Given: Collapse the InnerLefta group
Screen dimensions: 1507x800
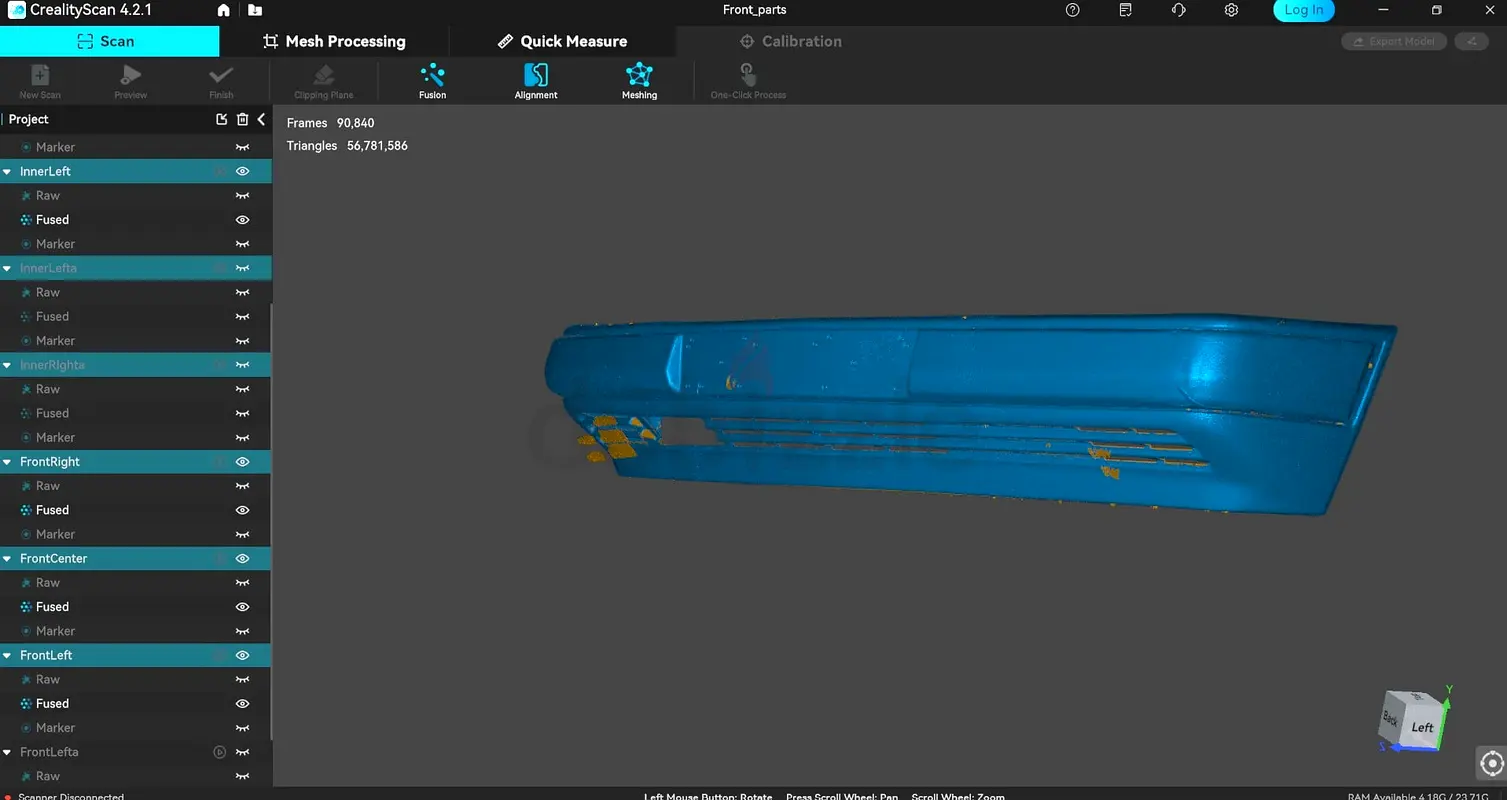Looking at the screenshot, I should coord(7,268).
